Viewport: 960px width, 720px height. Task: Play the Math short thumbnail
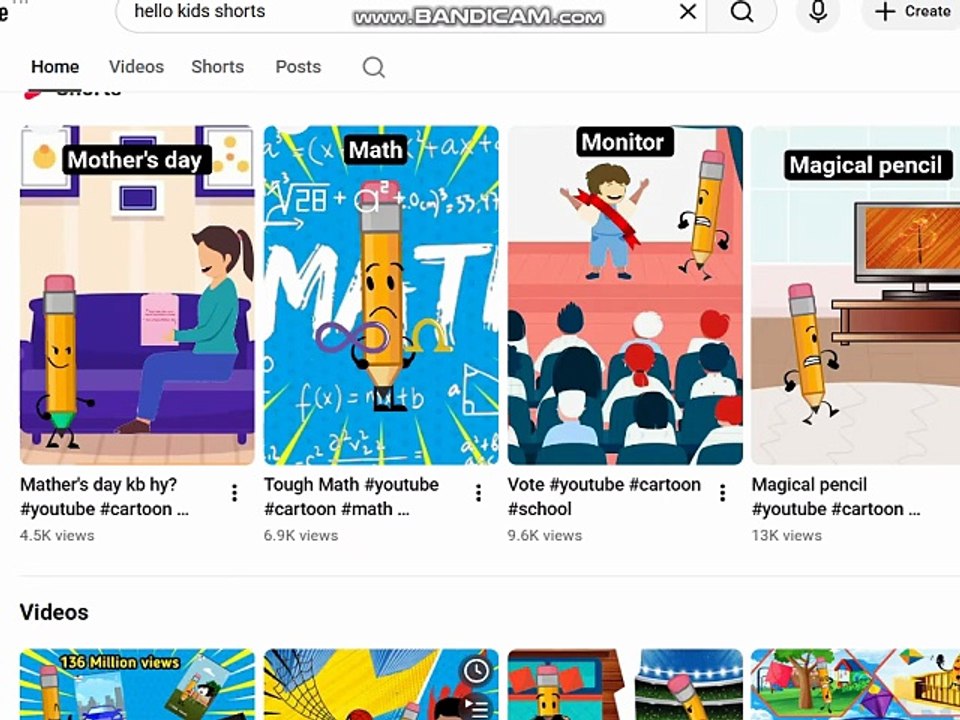[x=381, y=295]
